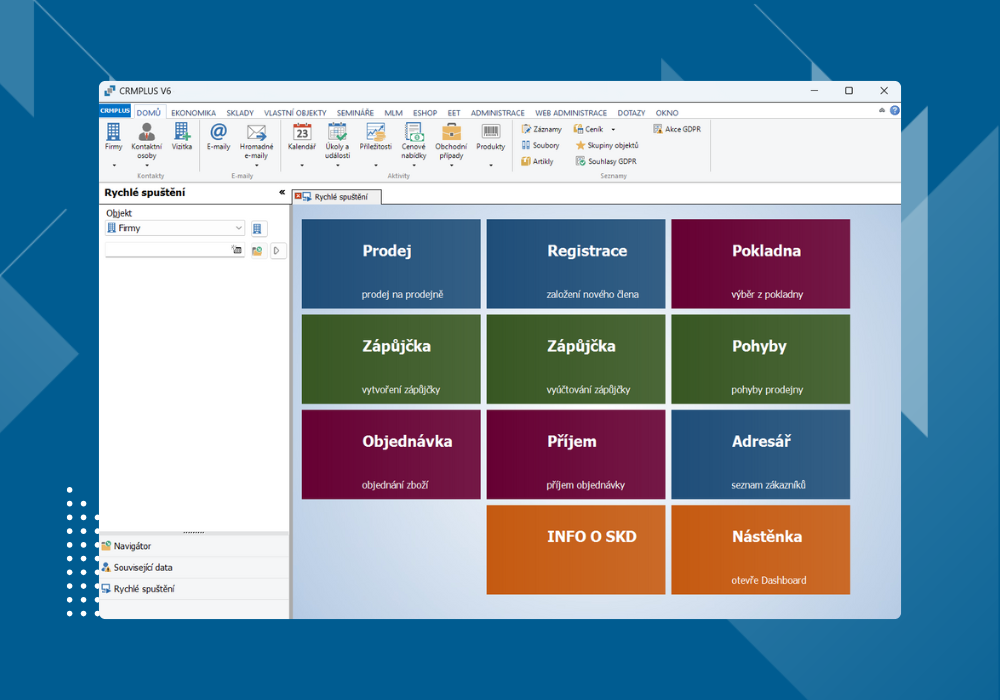Open the Artikly list item
The image size is (1000, 700).
[x=537, y=161]
